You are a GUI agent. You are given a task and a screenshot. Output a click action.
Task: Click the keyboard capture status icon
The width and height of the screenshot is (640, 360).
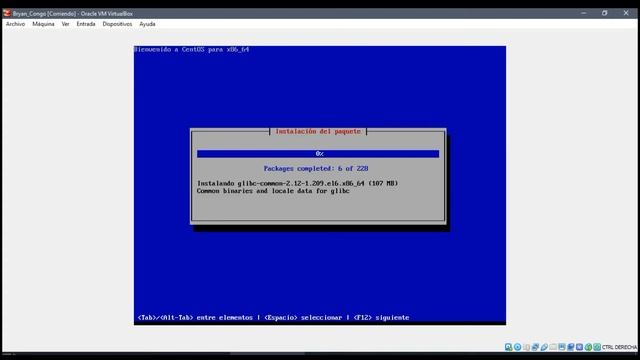tap(597, 347)
